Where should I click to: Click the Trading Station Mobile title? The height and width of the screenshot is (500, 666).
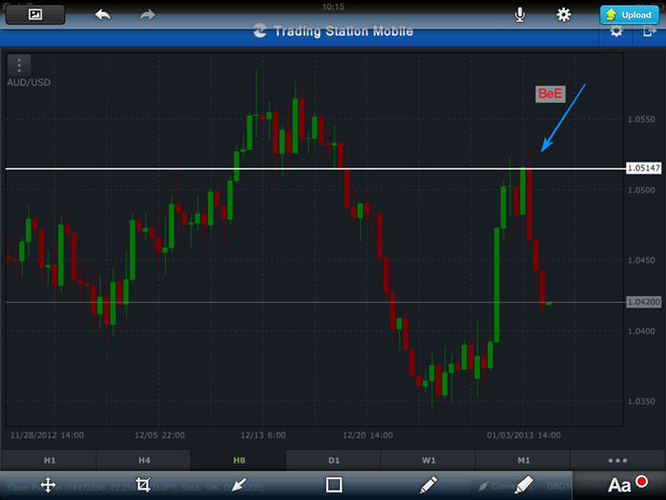pos(343,31)
